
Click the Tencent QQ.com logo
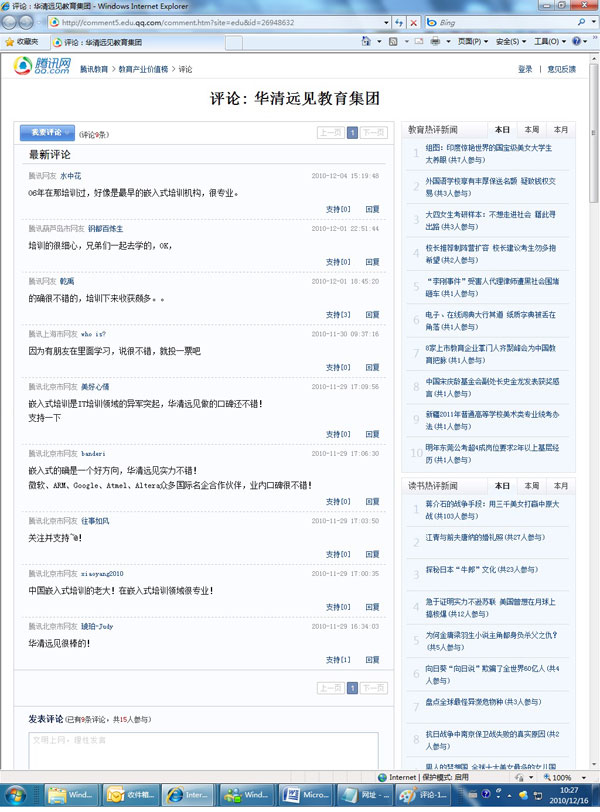tap(42, 67)
